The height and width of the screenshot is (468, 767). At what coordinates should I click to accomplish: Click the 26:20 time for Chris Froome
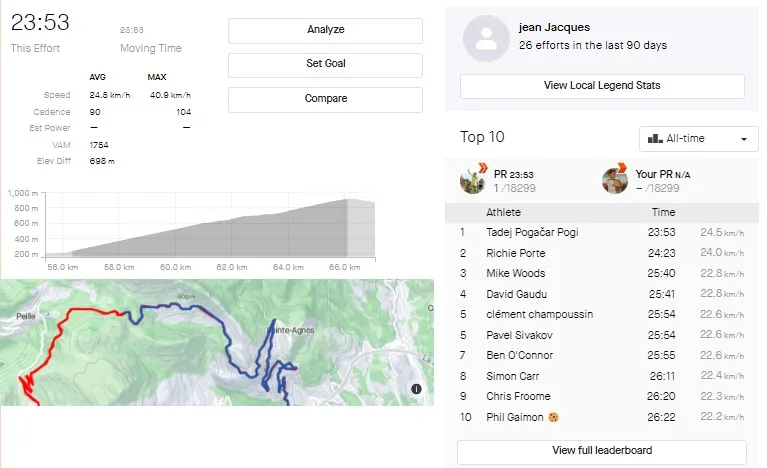[x=661, y=397]
